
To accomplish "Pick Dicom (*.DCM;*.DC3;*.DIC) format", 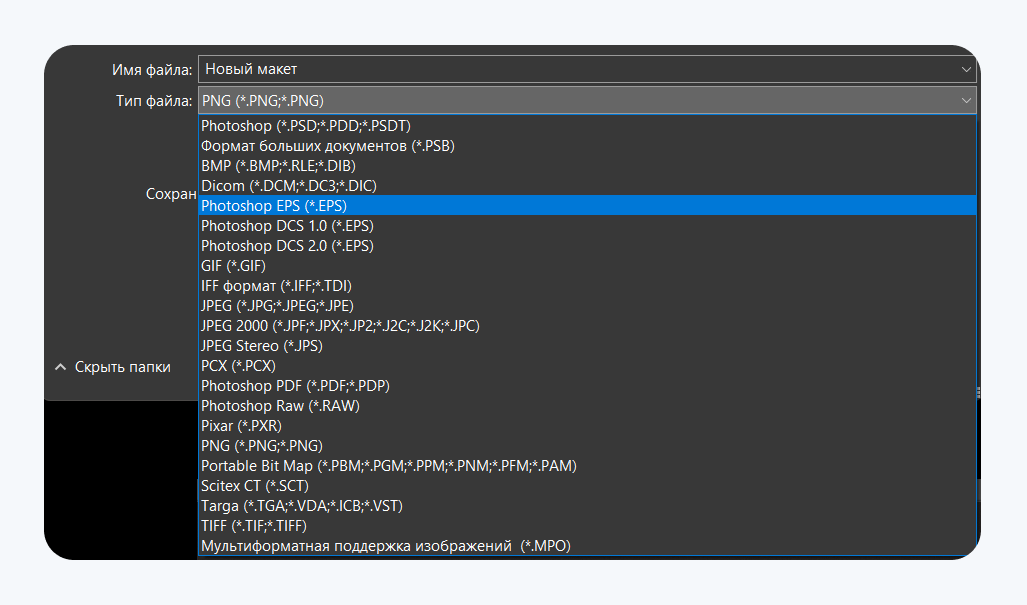I will point(587,186).
